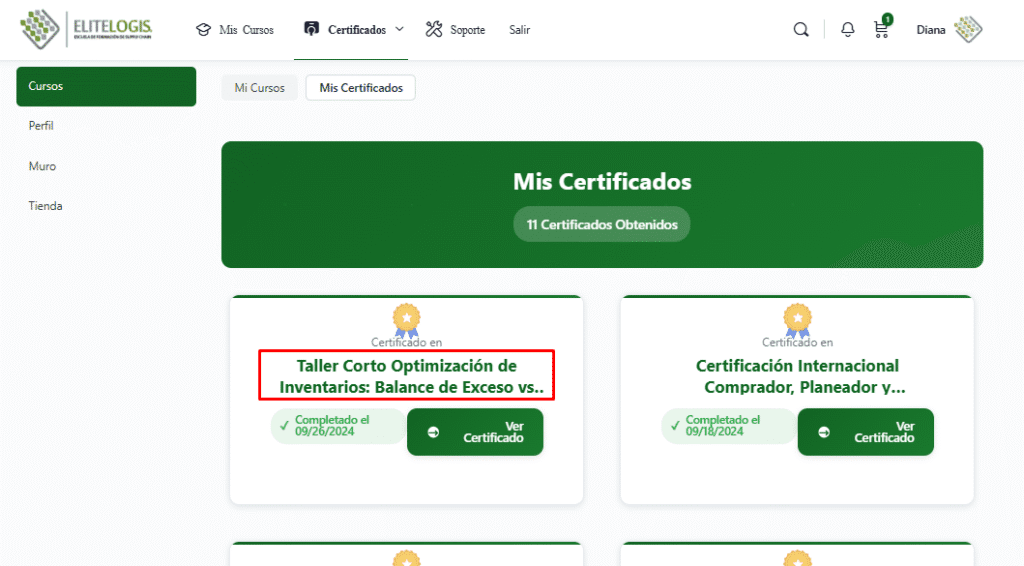Open the Certificación Internacional Comprador course title

point(797,376)
